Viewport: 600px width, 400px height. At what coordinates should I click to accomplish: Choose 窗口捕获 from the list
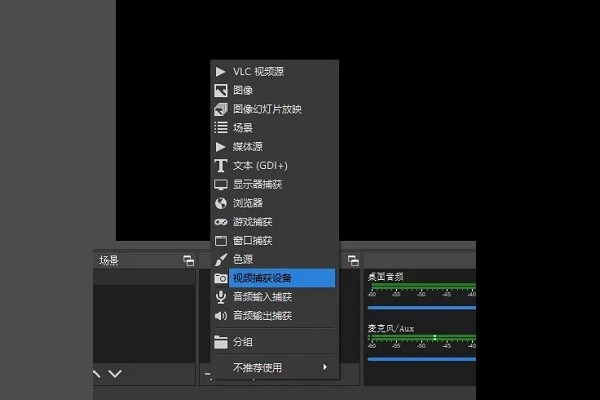pos(274,241)
